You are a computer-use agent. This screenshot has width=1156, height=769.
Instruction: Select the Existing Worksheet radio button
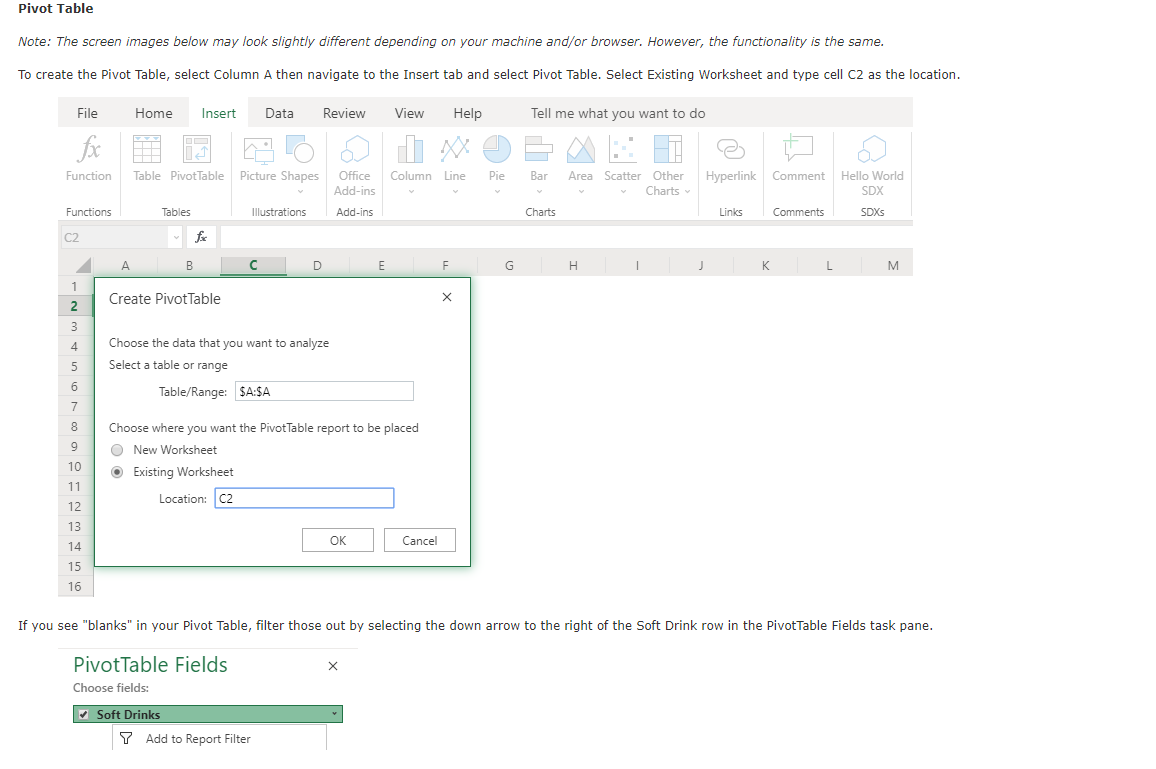tap(117, 471)
